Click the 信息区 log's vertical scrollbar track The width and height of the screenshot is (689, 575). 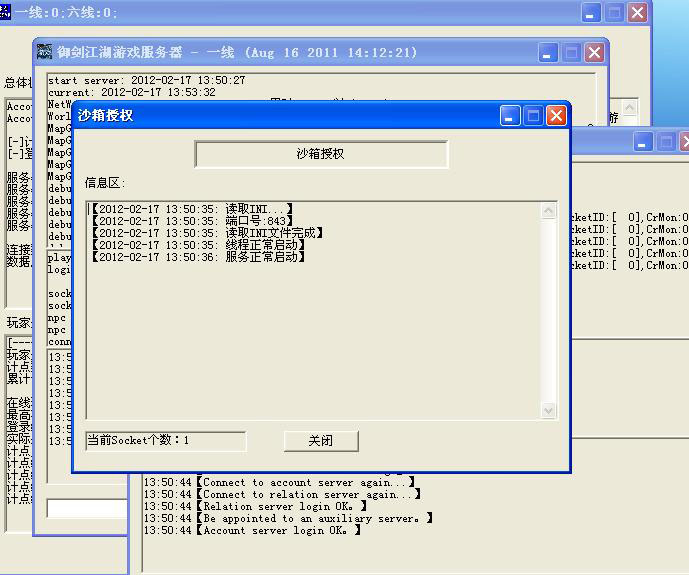(548, 310)
